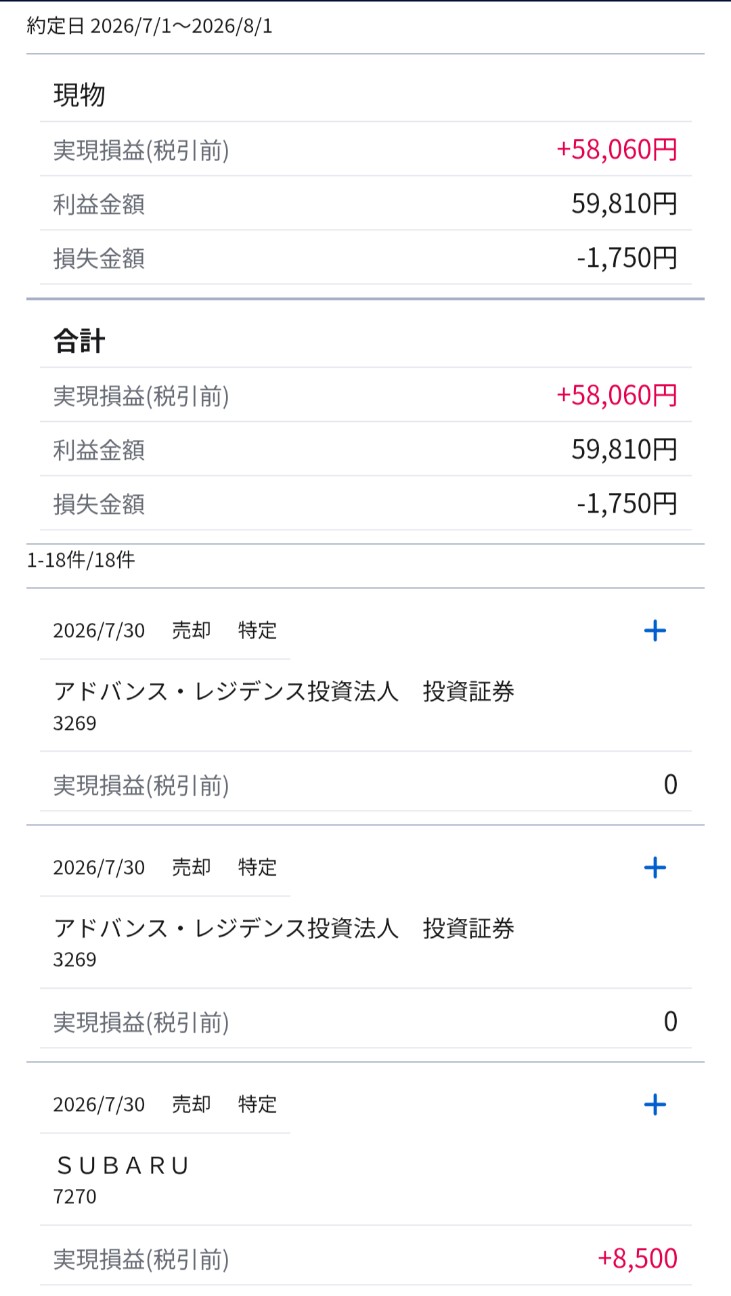Click 合計 realized profit +58,060円 value
This screenshot has height=1296, width=731.
coord(617,396)
